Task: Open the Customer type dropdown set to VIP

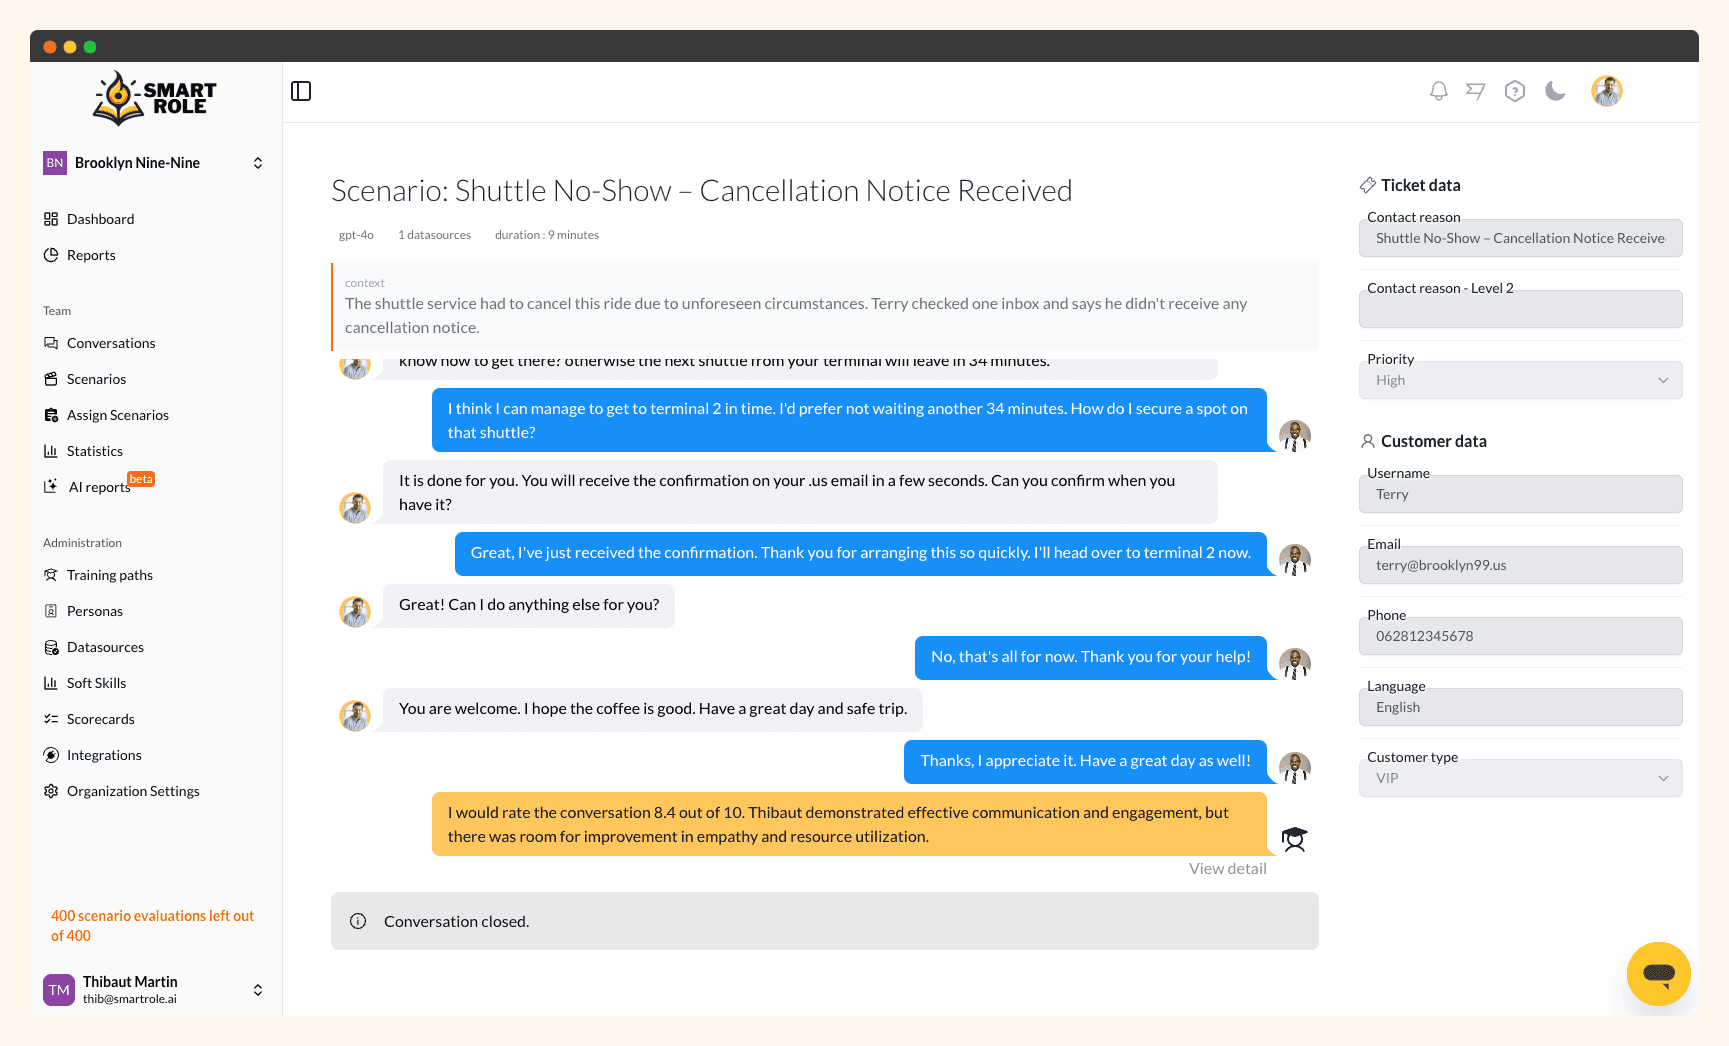Action: click(1520, 778)
